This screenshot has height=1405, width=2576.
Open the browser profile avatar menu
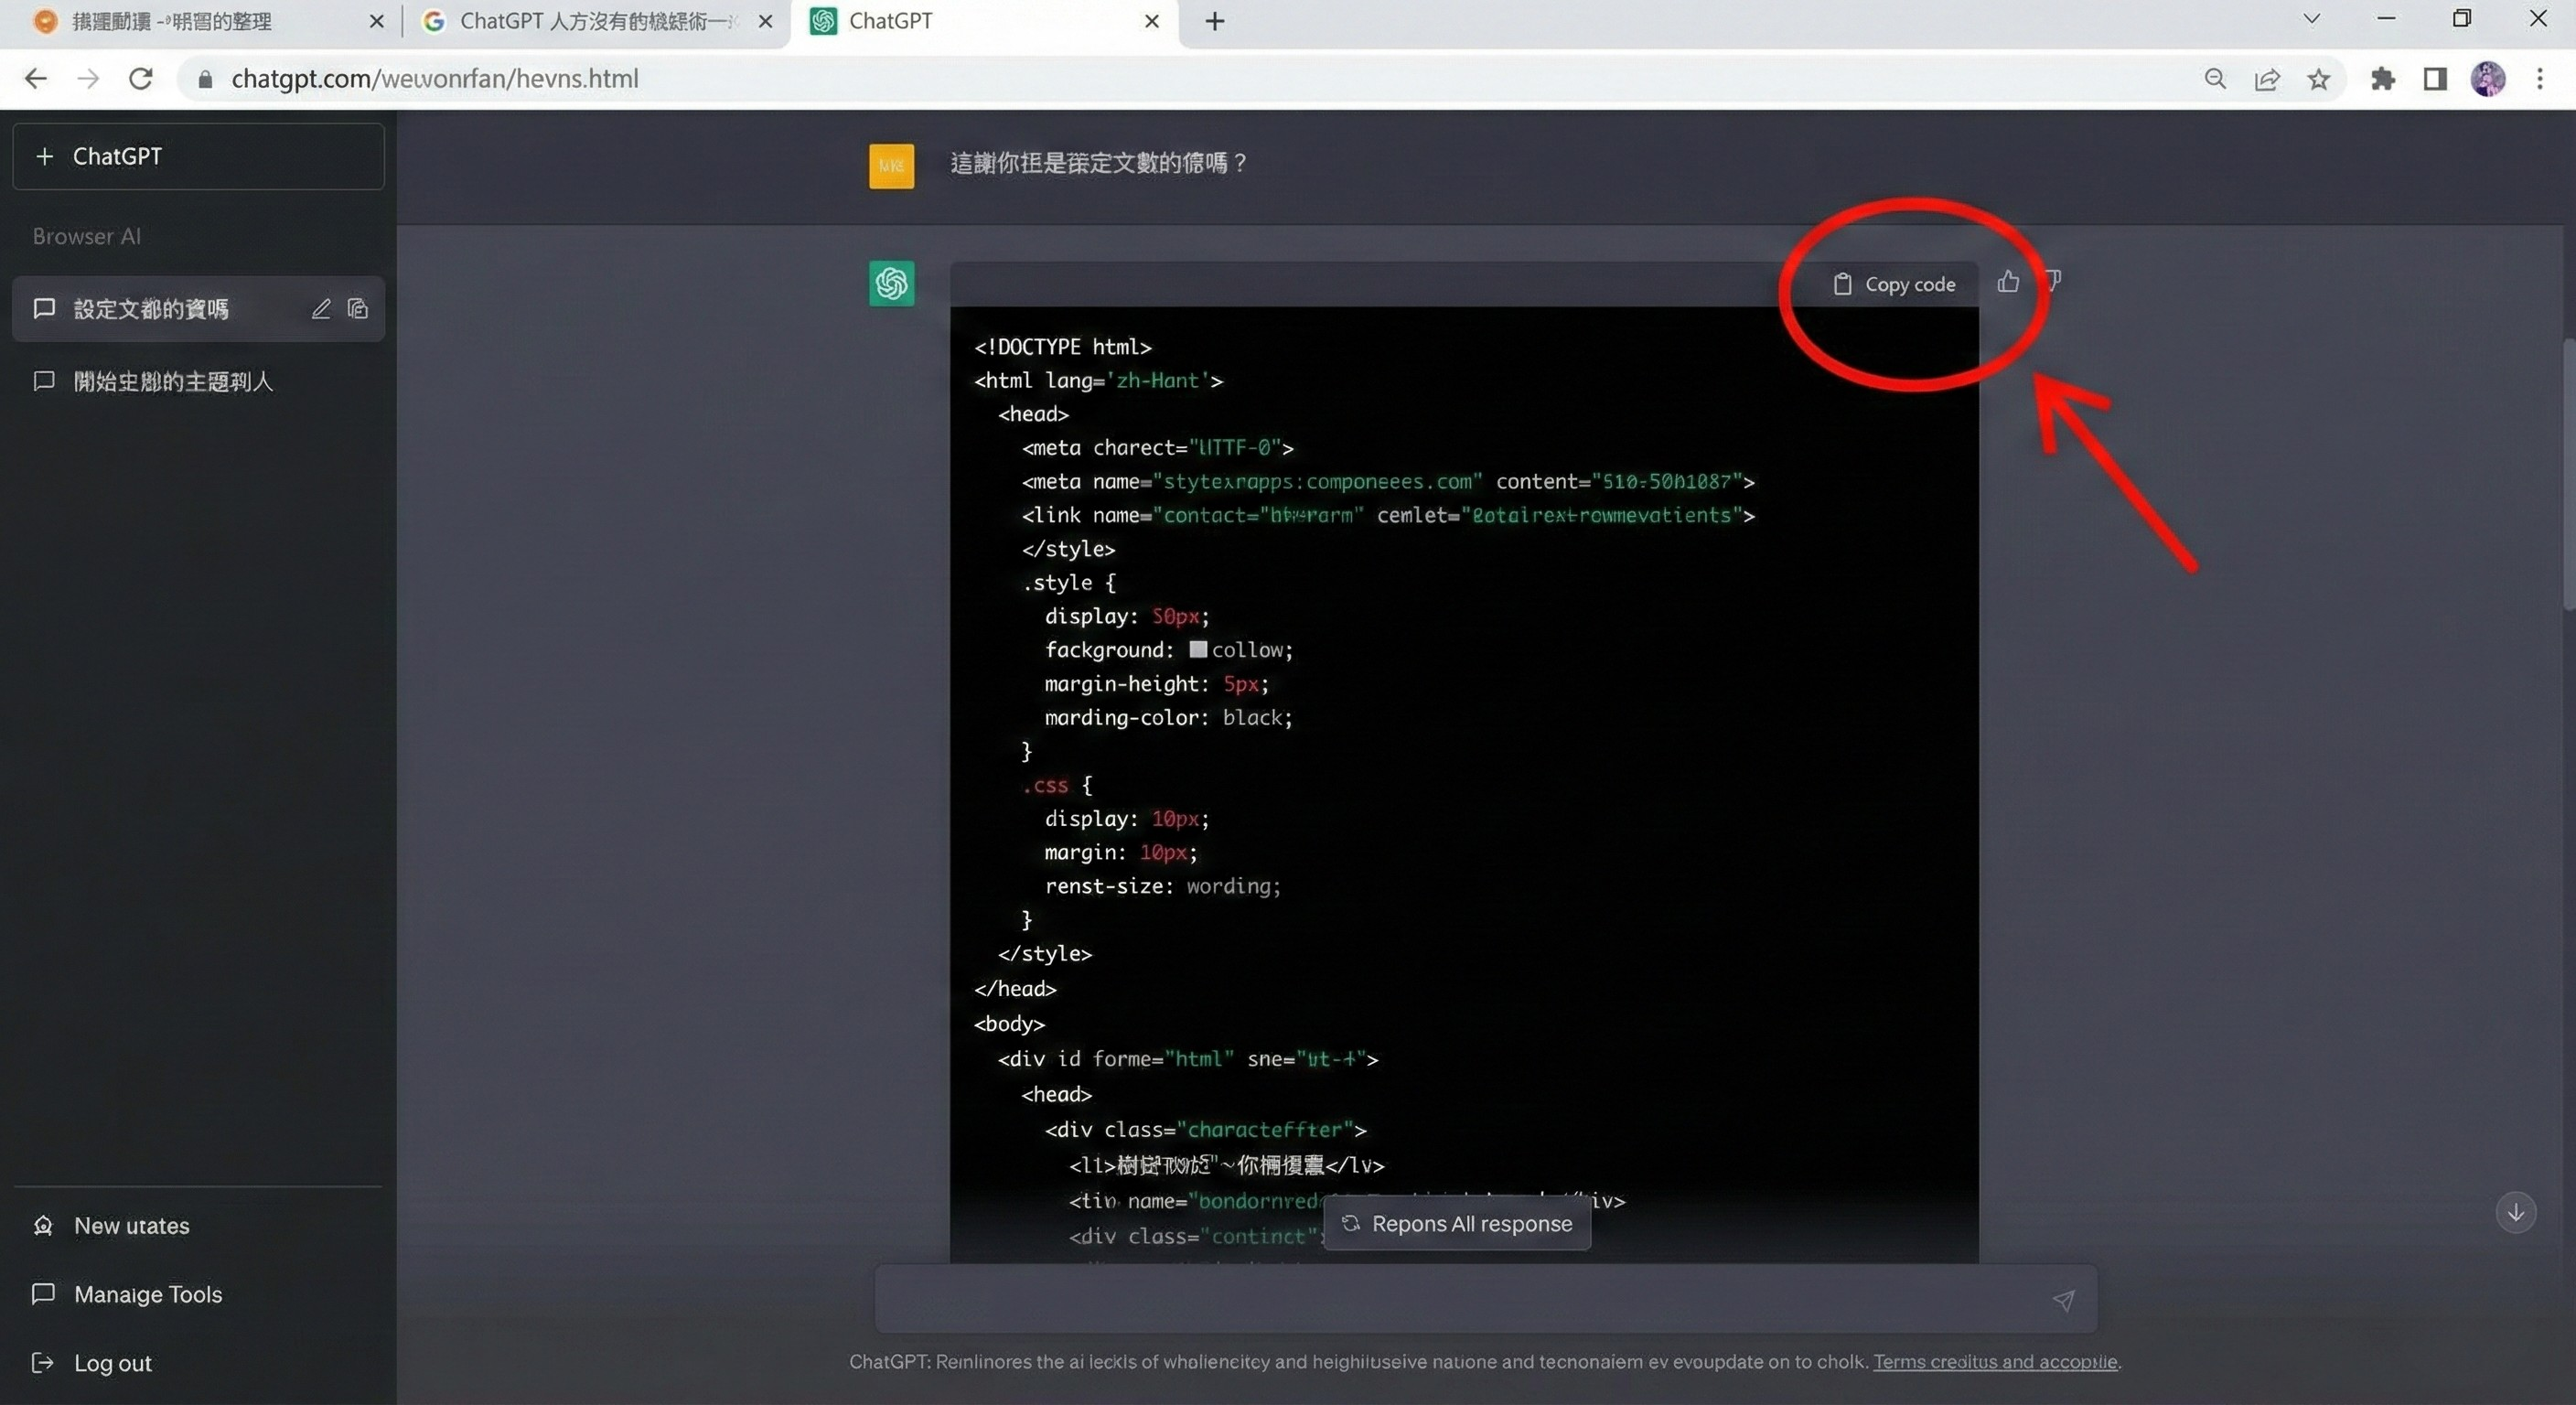point(2487,79)
